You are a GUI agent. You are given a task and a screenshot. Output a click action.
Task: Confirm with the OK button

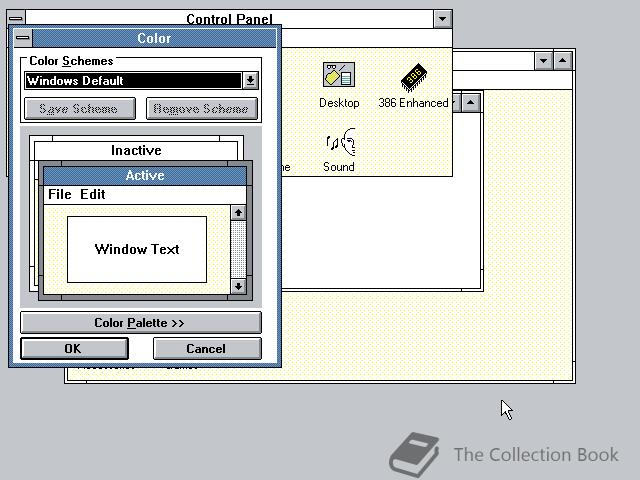74,349
